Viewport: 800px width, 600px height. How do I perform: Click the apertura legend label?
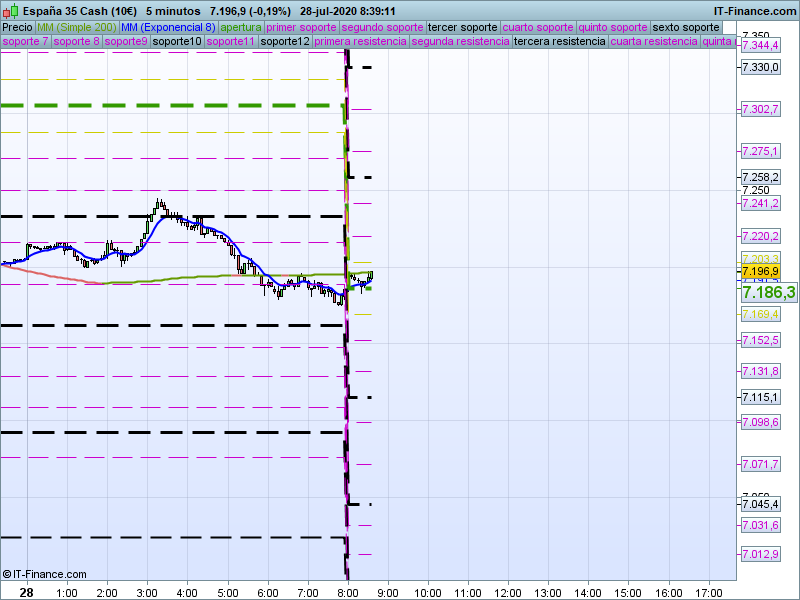[x=241, y=27]
